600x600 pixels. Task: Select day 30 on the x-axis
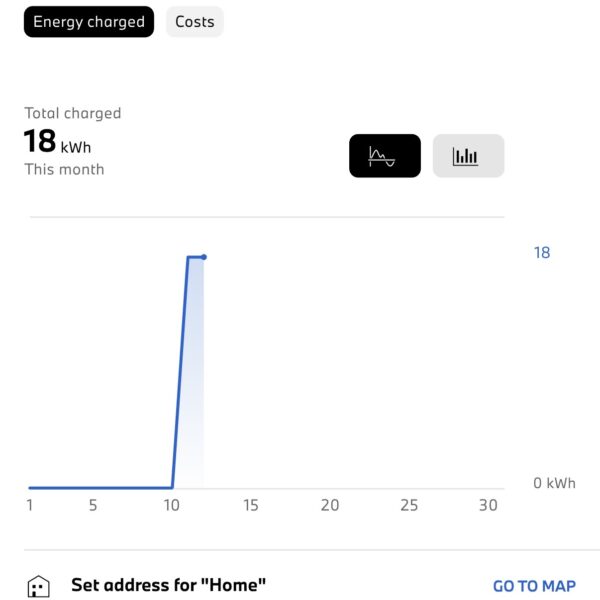(488, 505)
